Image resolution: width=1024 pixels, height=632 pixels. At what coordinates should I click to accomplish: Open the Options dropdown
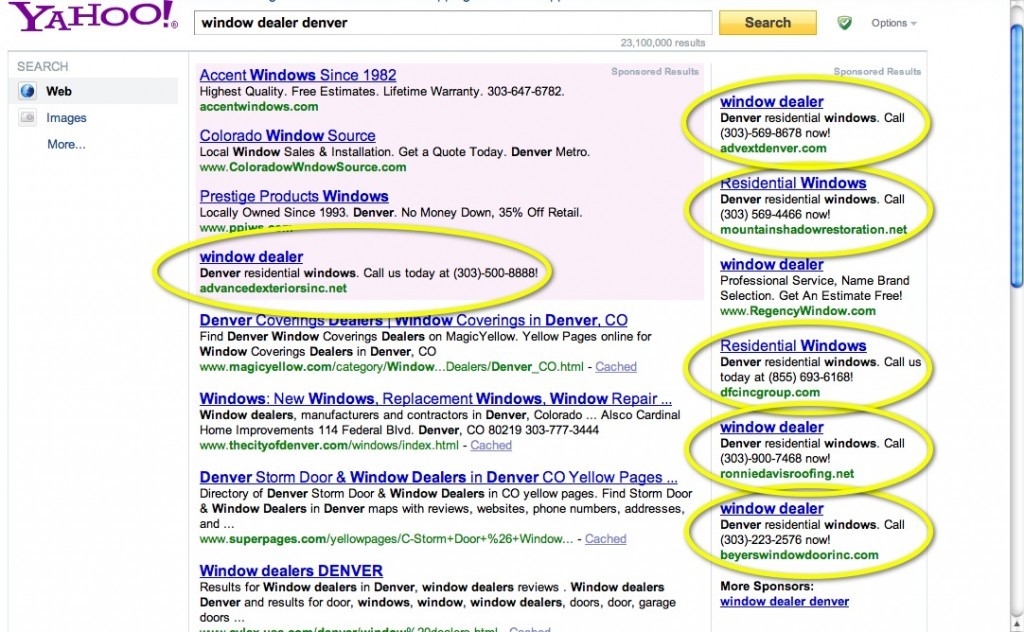coord(888,22)
